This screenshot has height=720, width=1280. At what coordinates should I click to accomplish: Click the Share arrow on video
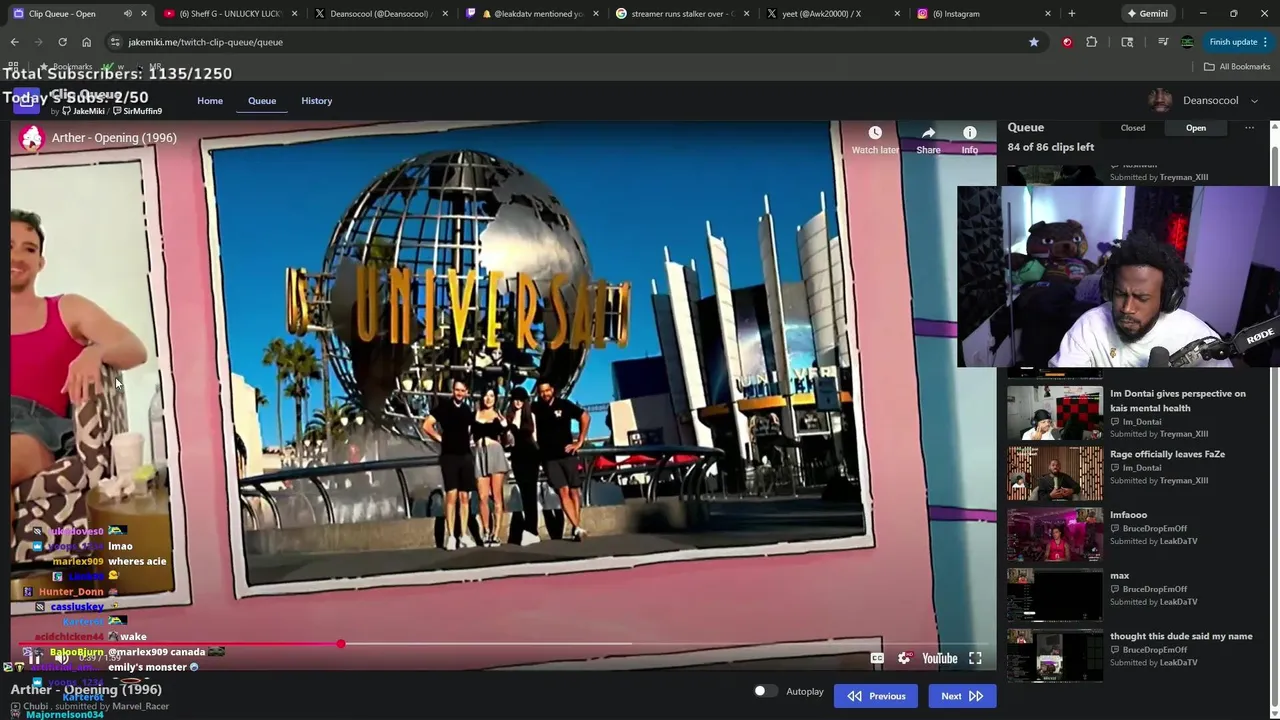pos(929,133)
